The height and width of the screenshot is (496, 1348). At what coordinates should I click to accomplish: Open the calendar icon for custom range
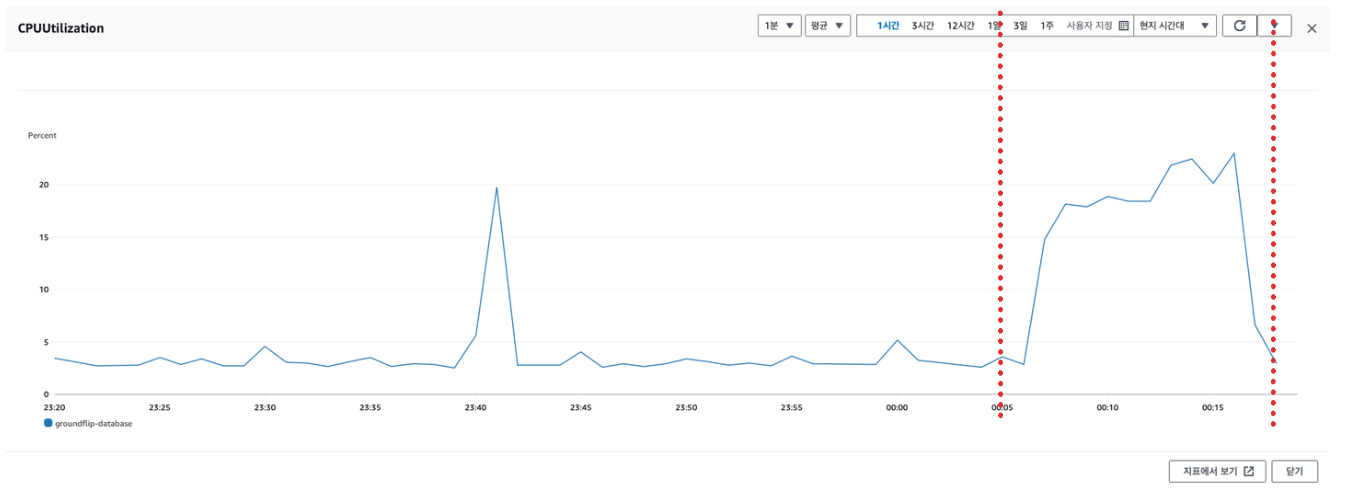1123,26
